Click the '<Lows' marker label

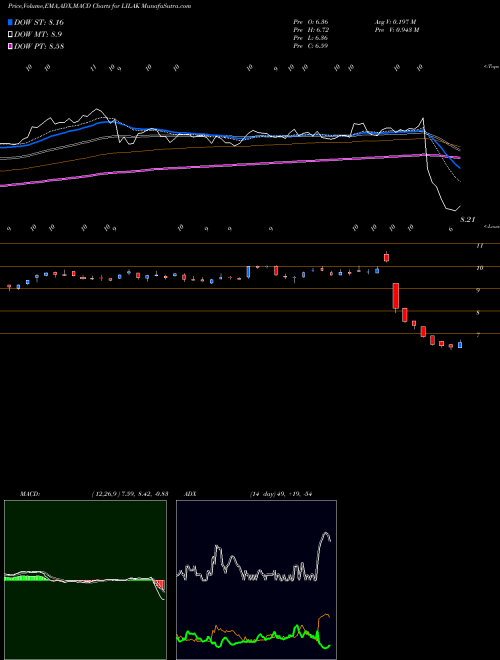(492, 226)
